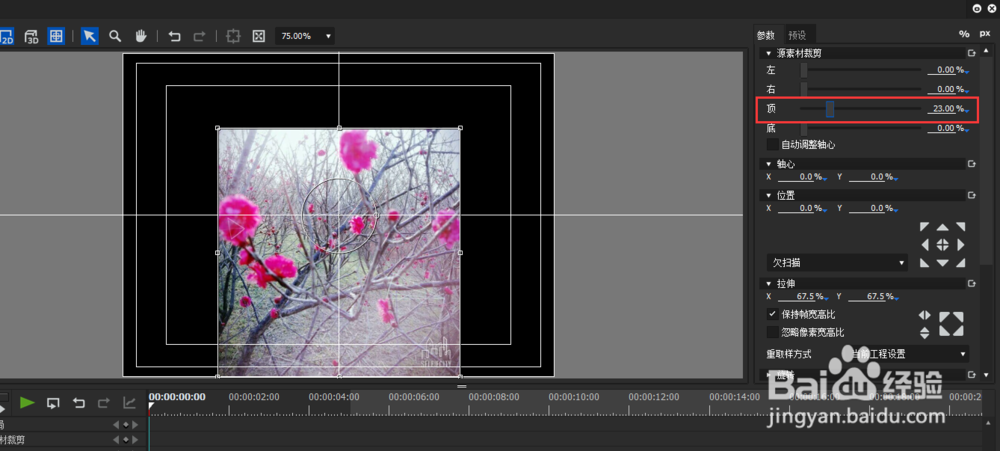Click the green play button
Screen dimensions: 1000x451
[27, 403]
